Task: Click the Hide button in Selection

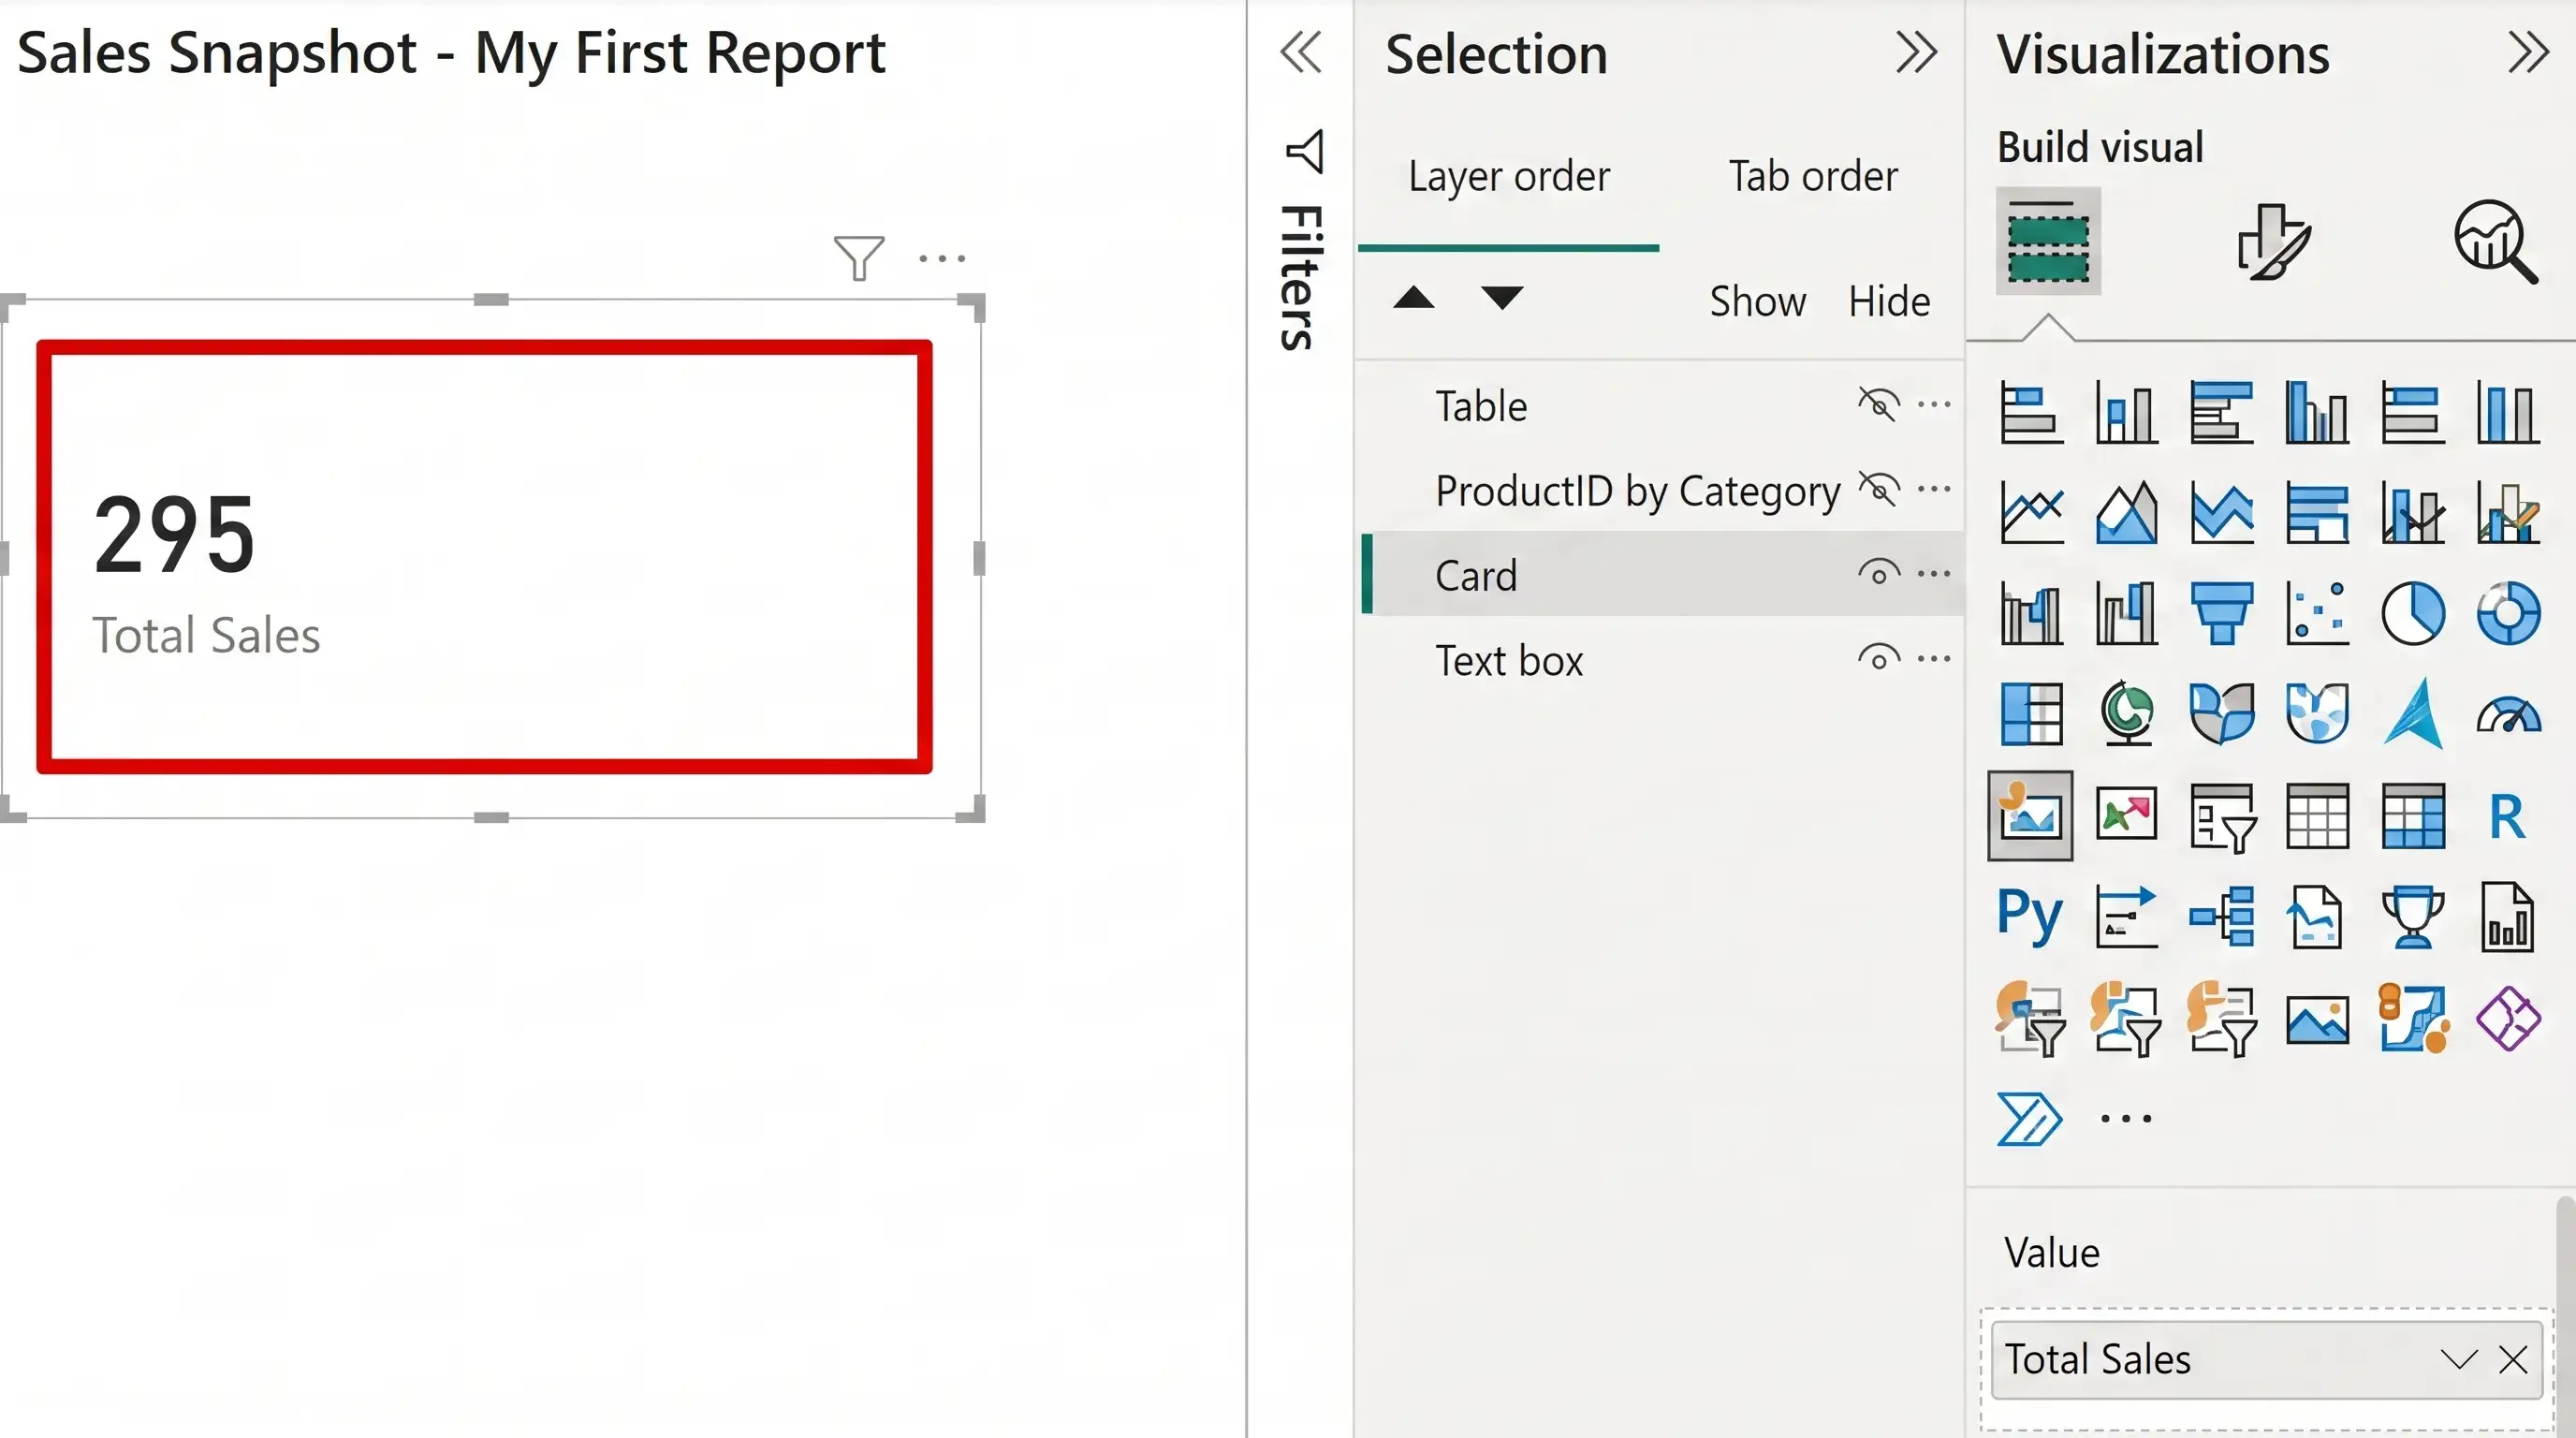Action: point(1889,301)
